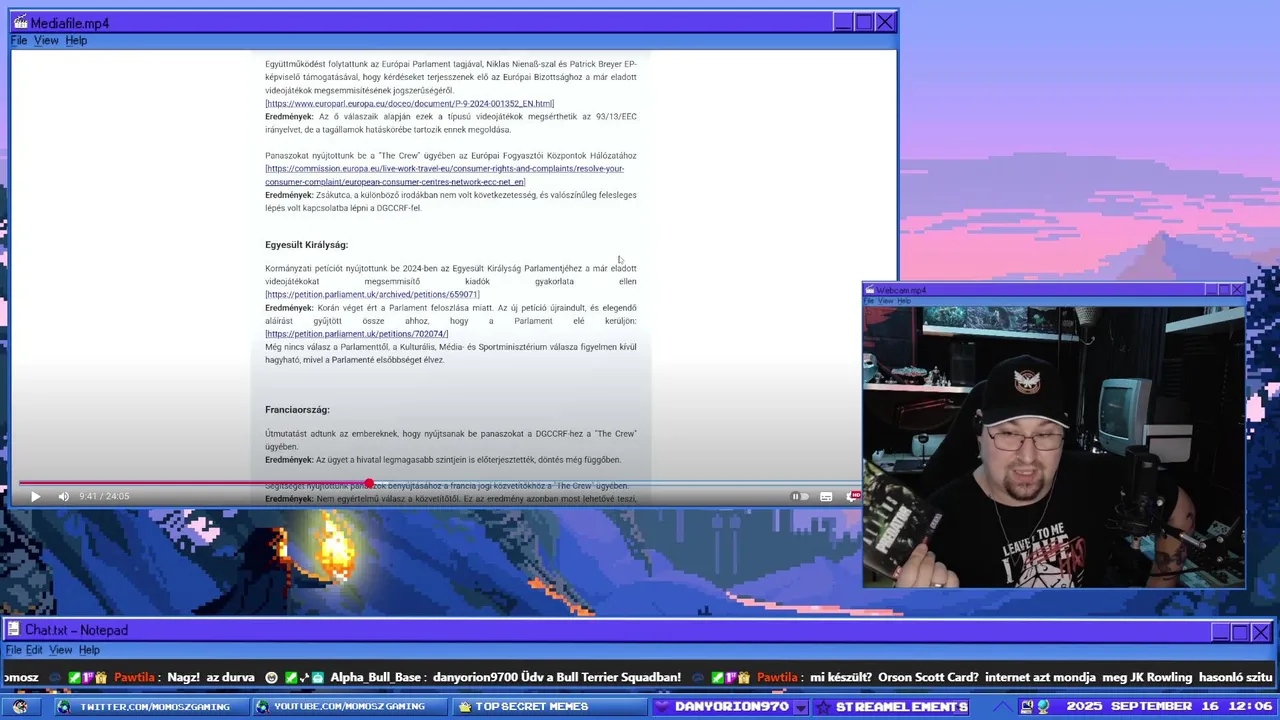Viewport: 1280px width, 720px height.
Task: Open View menu in Mediafile.mp4
Action: pyautogui.click(x=46, y=41)
